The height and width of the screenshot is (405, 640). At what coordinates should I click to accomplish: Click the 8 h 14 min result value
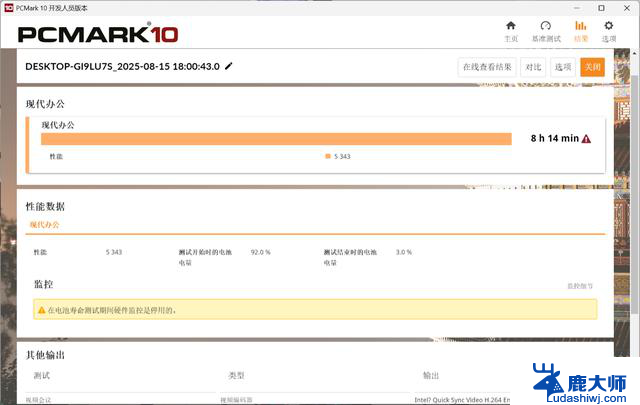pyautogui.click(x=555, y=138)
